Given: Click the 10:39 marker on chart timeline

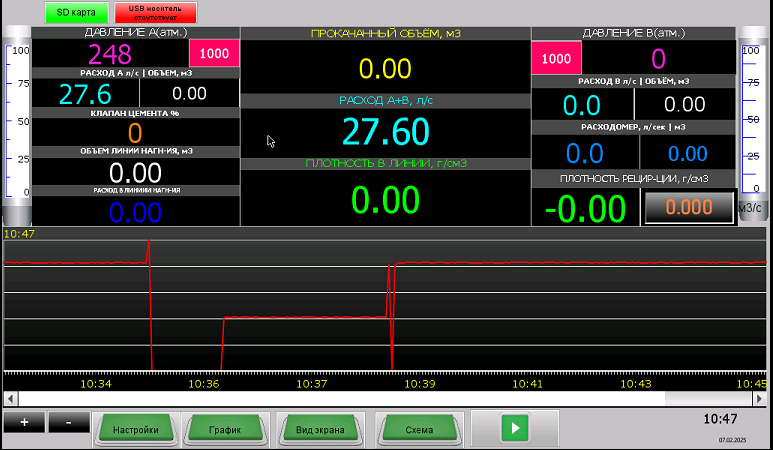Looking at the screenshot, I should pos(418,383).
